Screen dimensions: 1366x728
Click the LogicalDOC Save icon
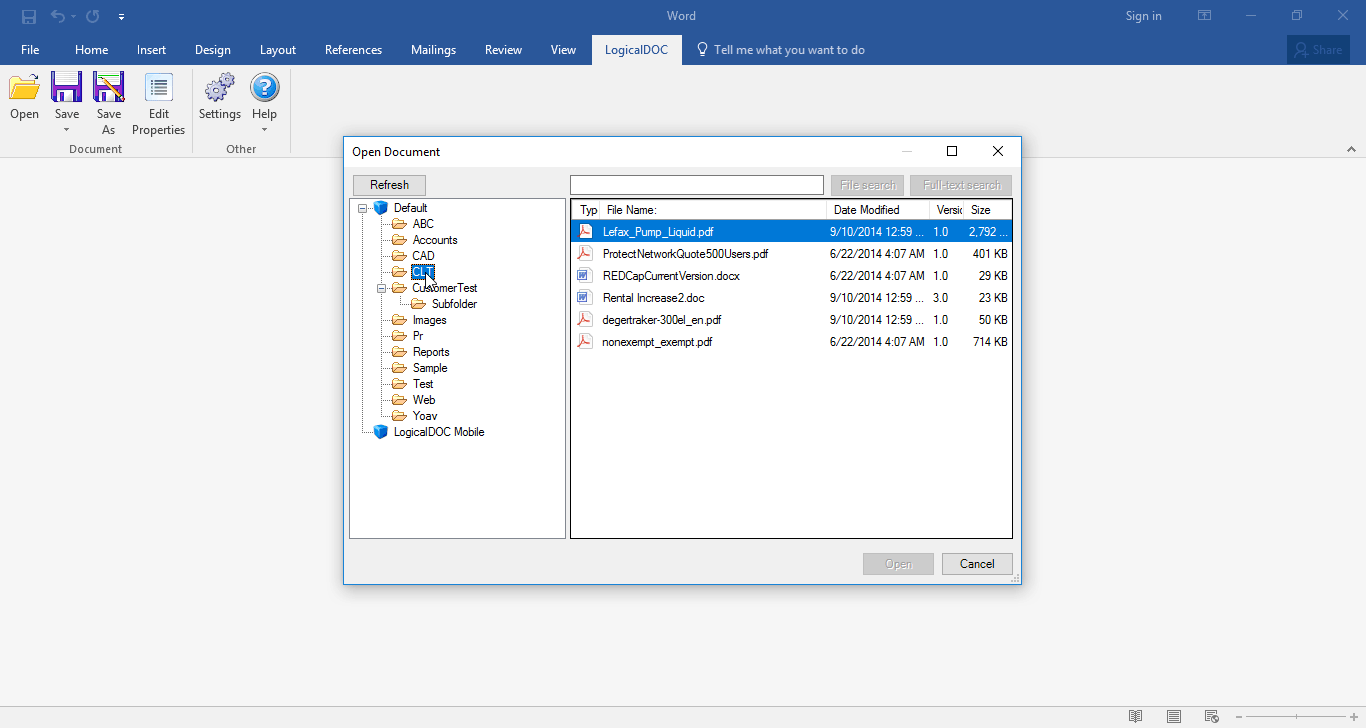point(66,88)
